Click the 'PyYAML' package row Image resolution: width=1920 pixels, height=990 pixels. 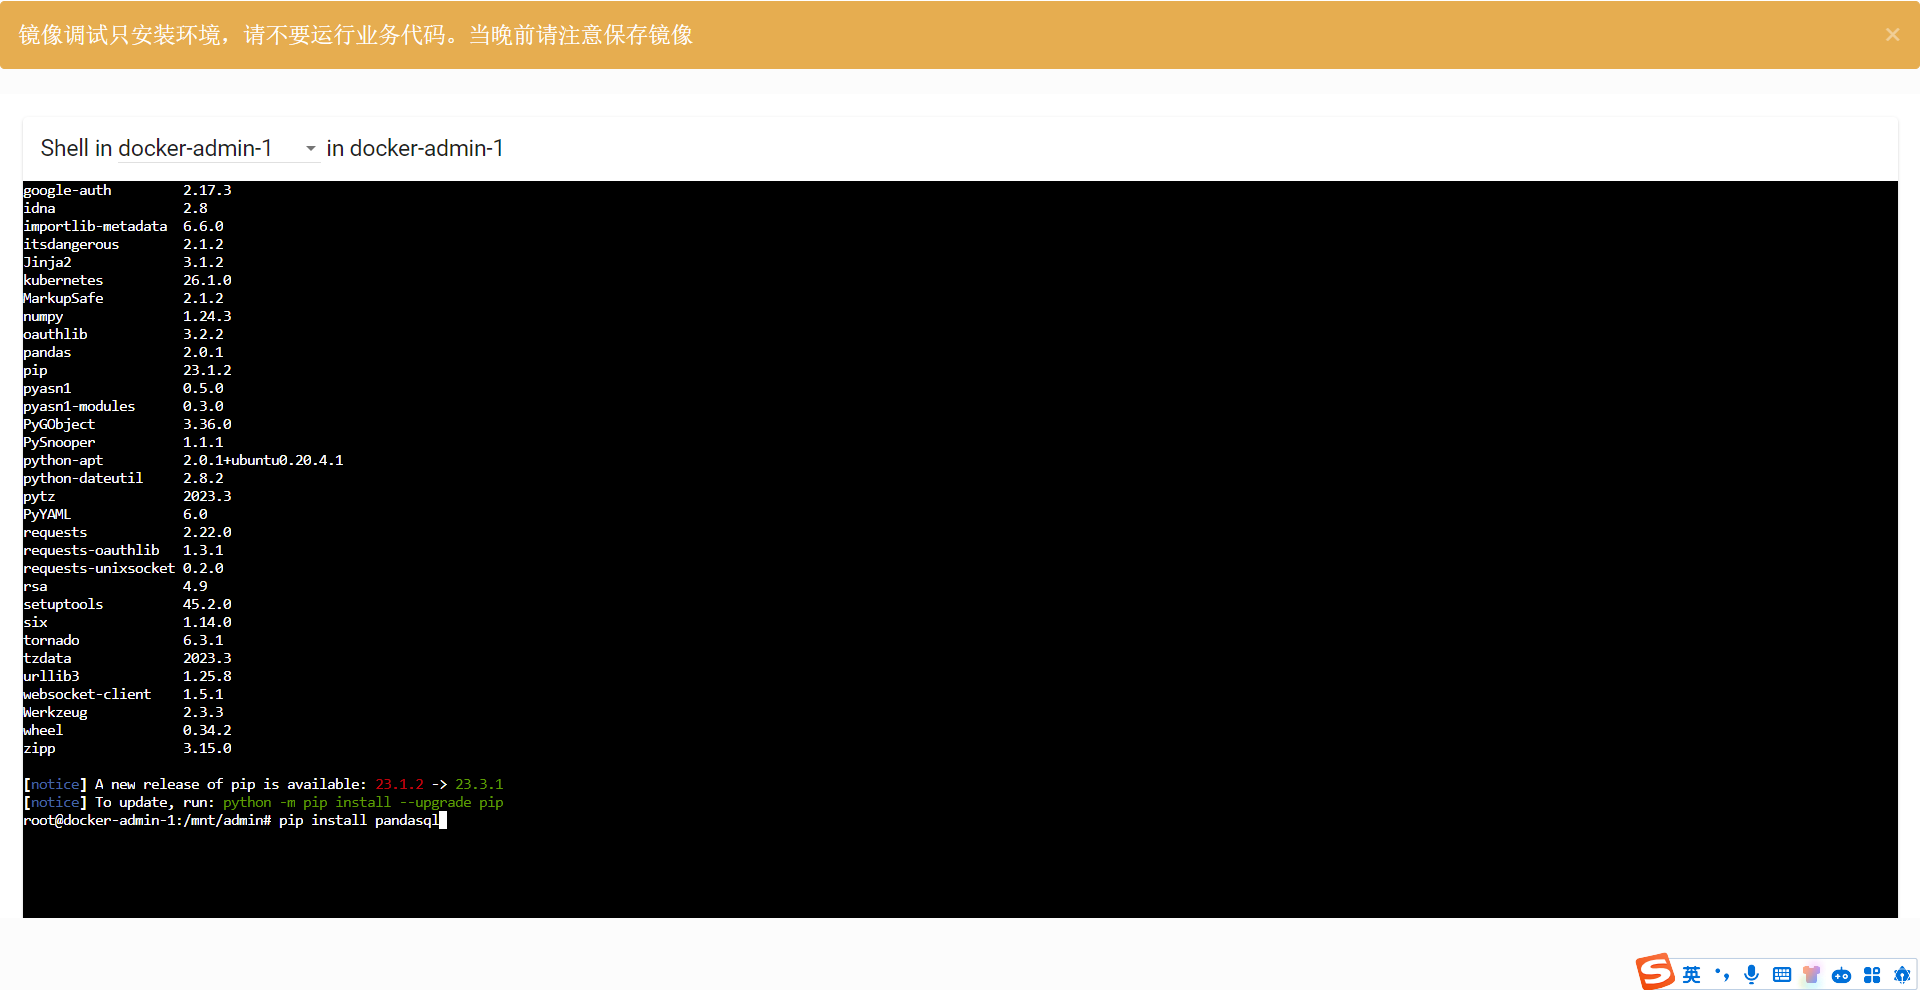115,514
